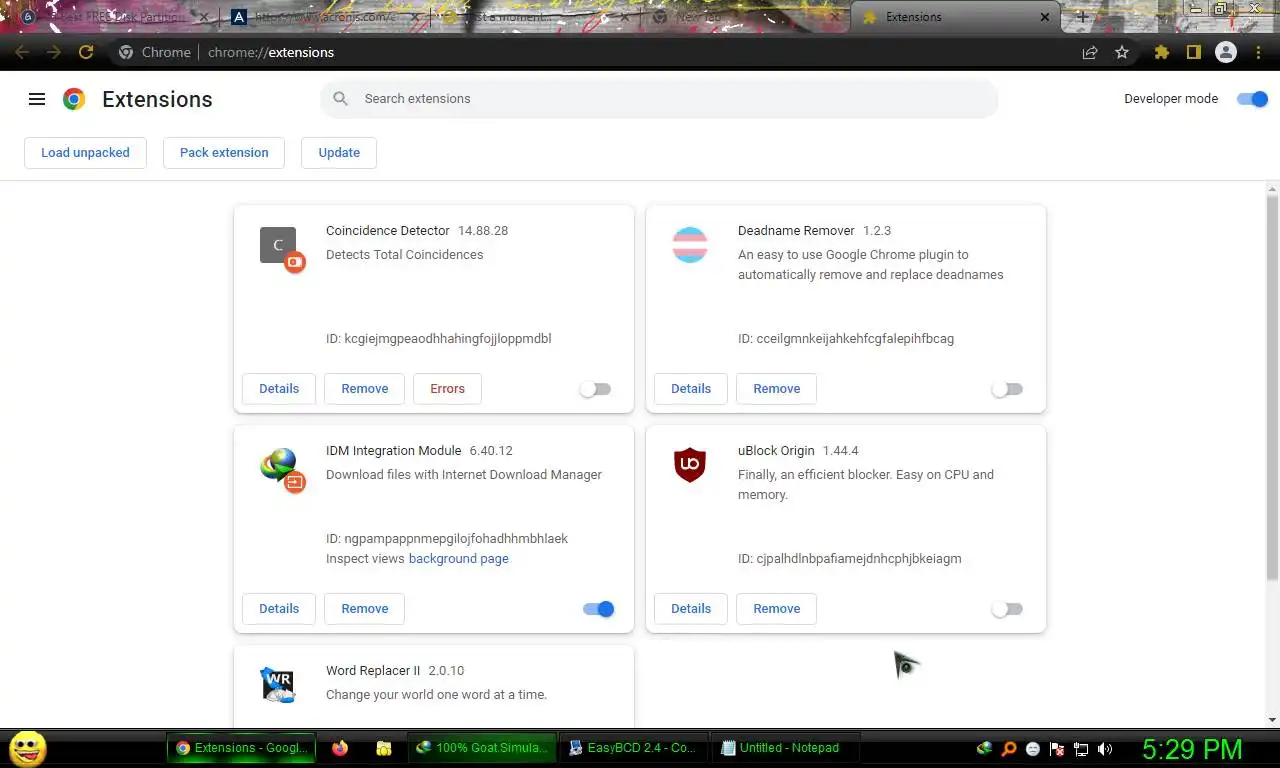Switch to the Acronis tab
Image resolution: width=1280 pixels, height=768 pixels.
(323, 17)
